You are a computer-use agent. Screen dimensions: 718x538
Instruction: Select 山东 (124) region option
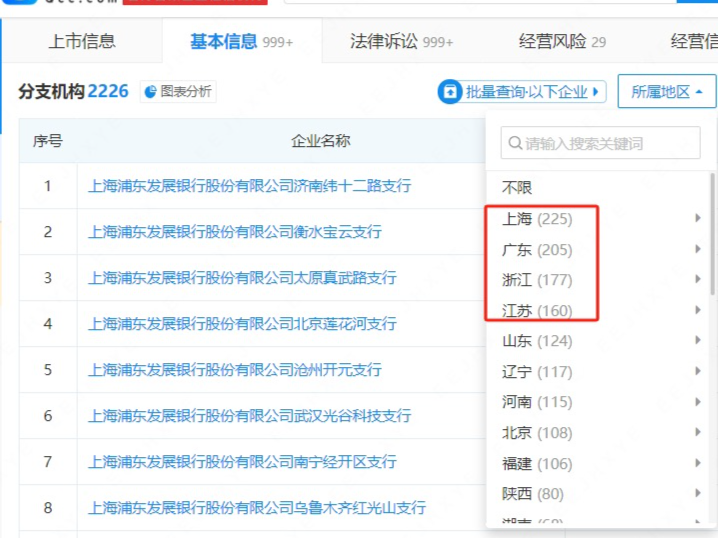(x=537, y=341)
